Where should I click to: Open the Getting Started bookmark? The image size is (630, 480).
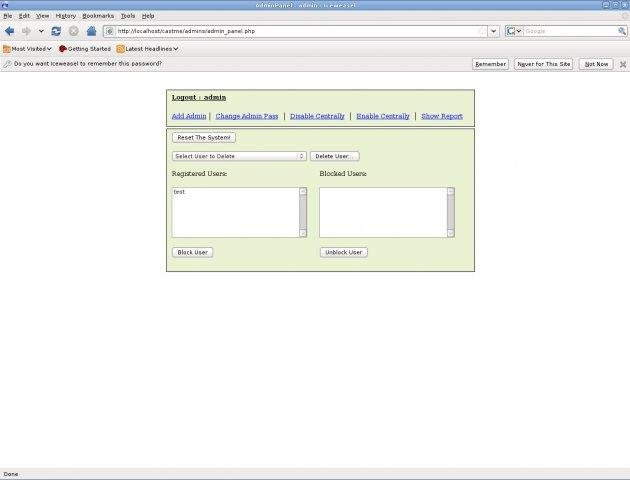85,49
